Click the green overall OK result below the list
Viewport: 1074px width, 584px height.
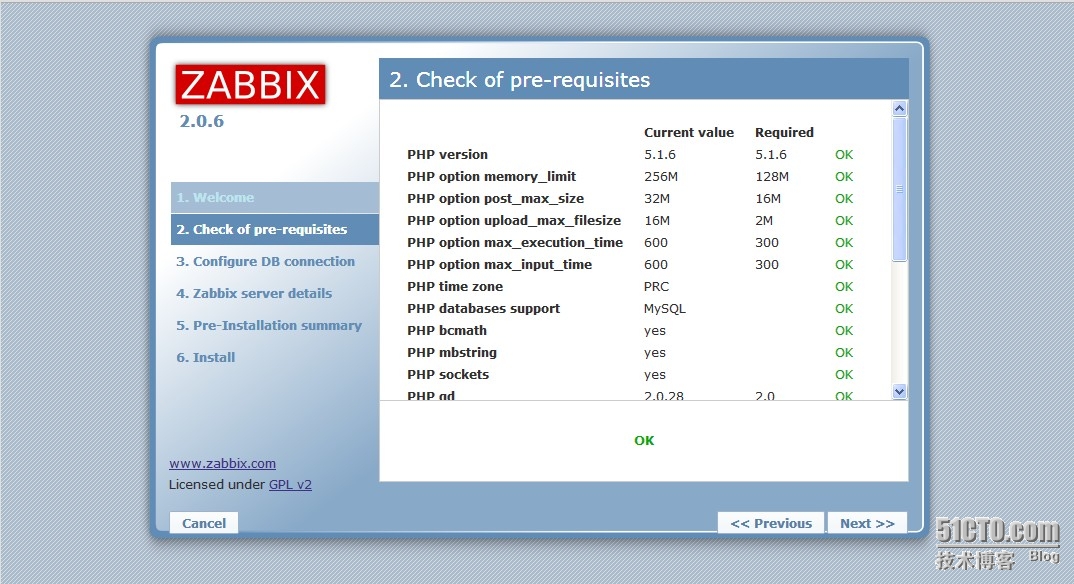coord(644,440)
